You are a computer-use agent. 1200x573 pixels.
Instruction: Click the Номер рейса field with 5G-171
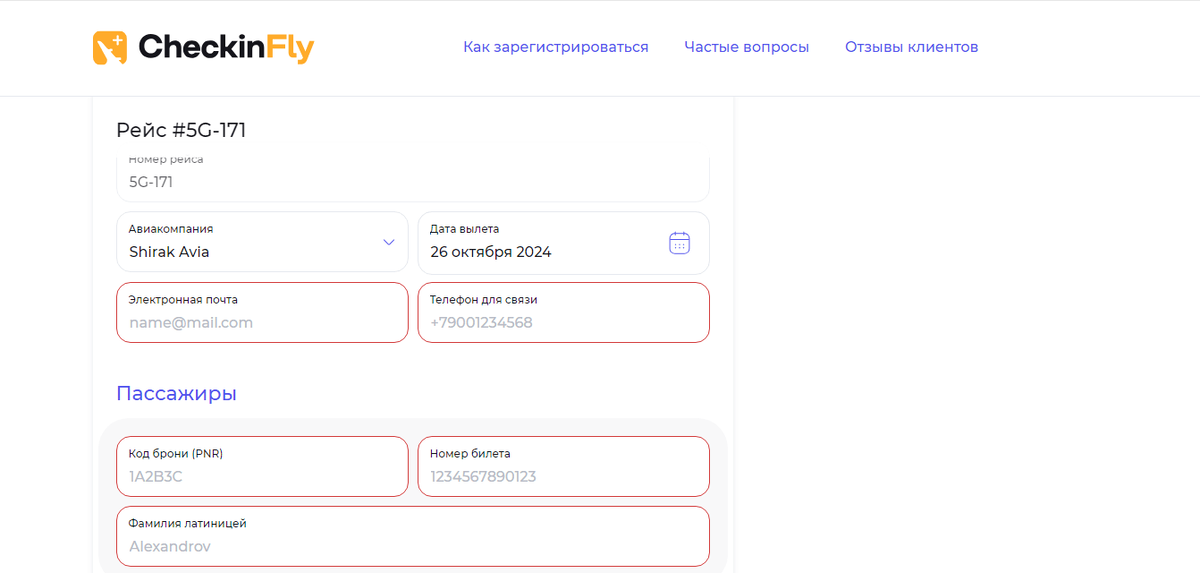coord(413,179)
